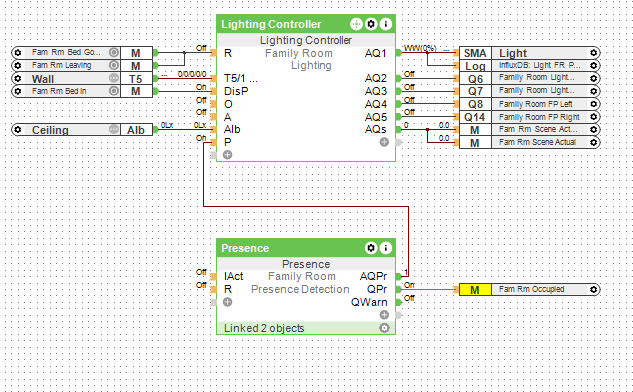The height and width of the screenshot is (392, 633).
Task: Open Lighting Controller settings gear icon
Action: pyautogui.click(x=371, y=24)
